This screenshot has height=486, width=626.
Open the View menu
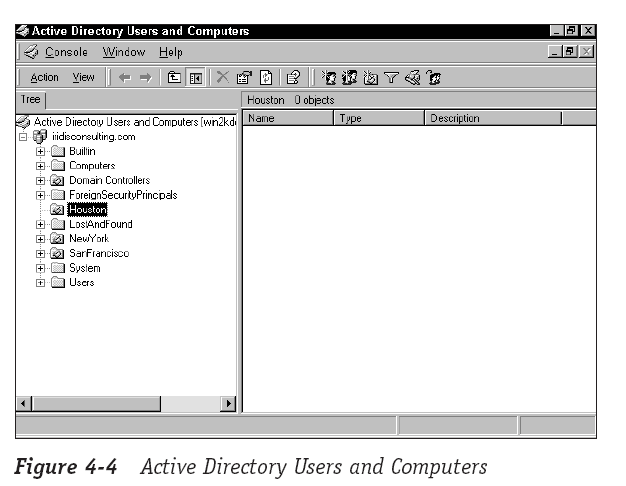point(83,77)
